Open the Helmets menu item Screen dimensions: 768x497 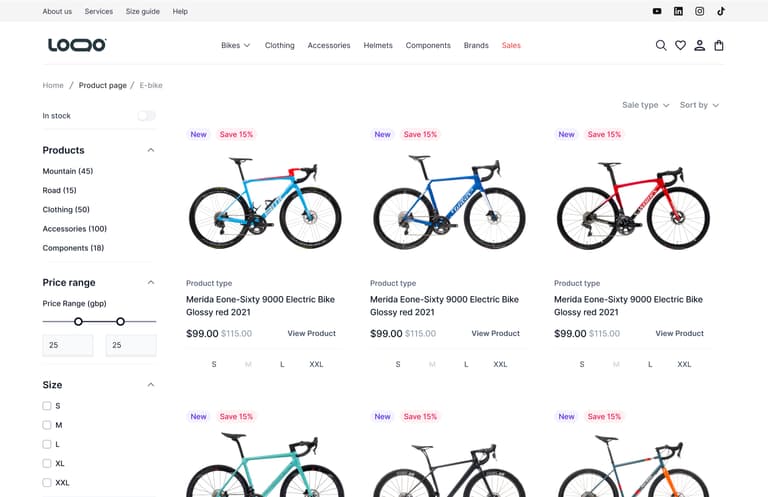click(x=378, y=45)
